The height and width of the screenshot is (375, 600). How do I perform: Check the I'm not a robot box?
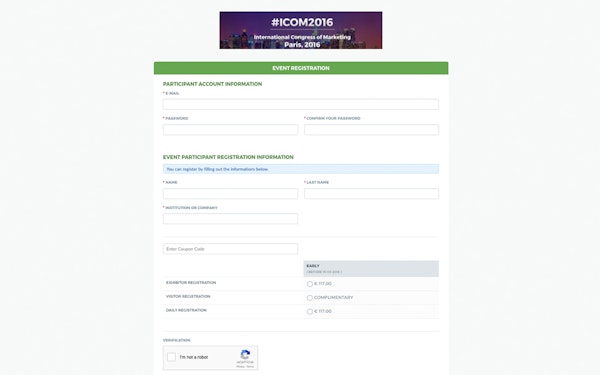171,357
